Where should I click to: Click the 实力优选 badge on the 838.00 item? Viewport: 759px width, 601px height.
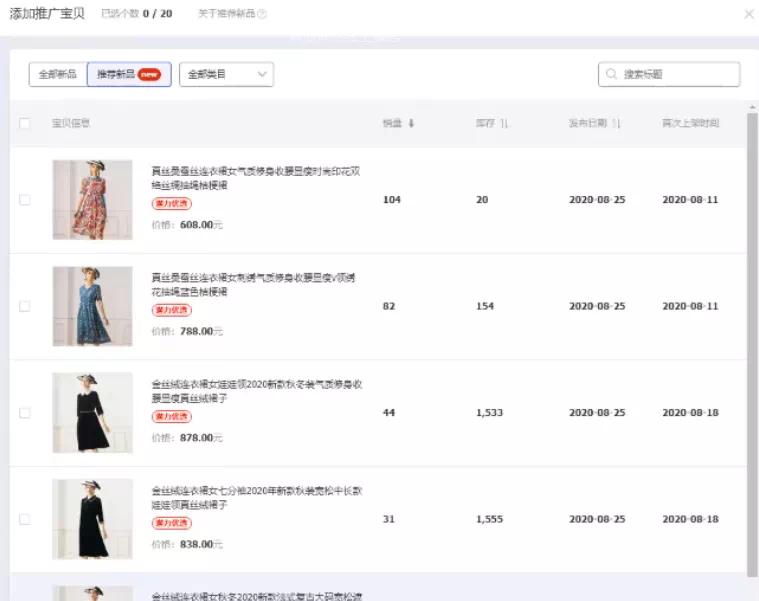pos(172,523)
